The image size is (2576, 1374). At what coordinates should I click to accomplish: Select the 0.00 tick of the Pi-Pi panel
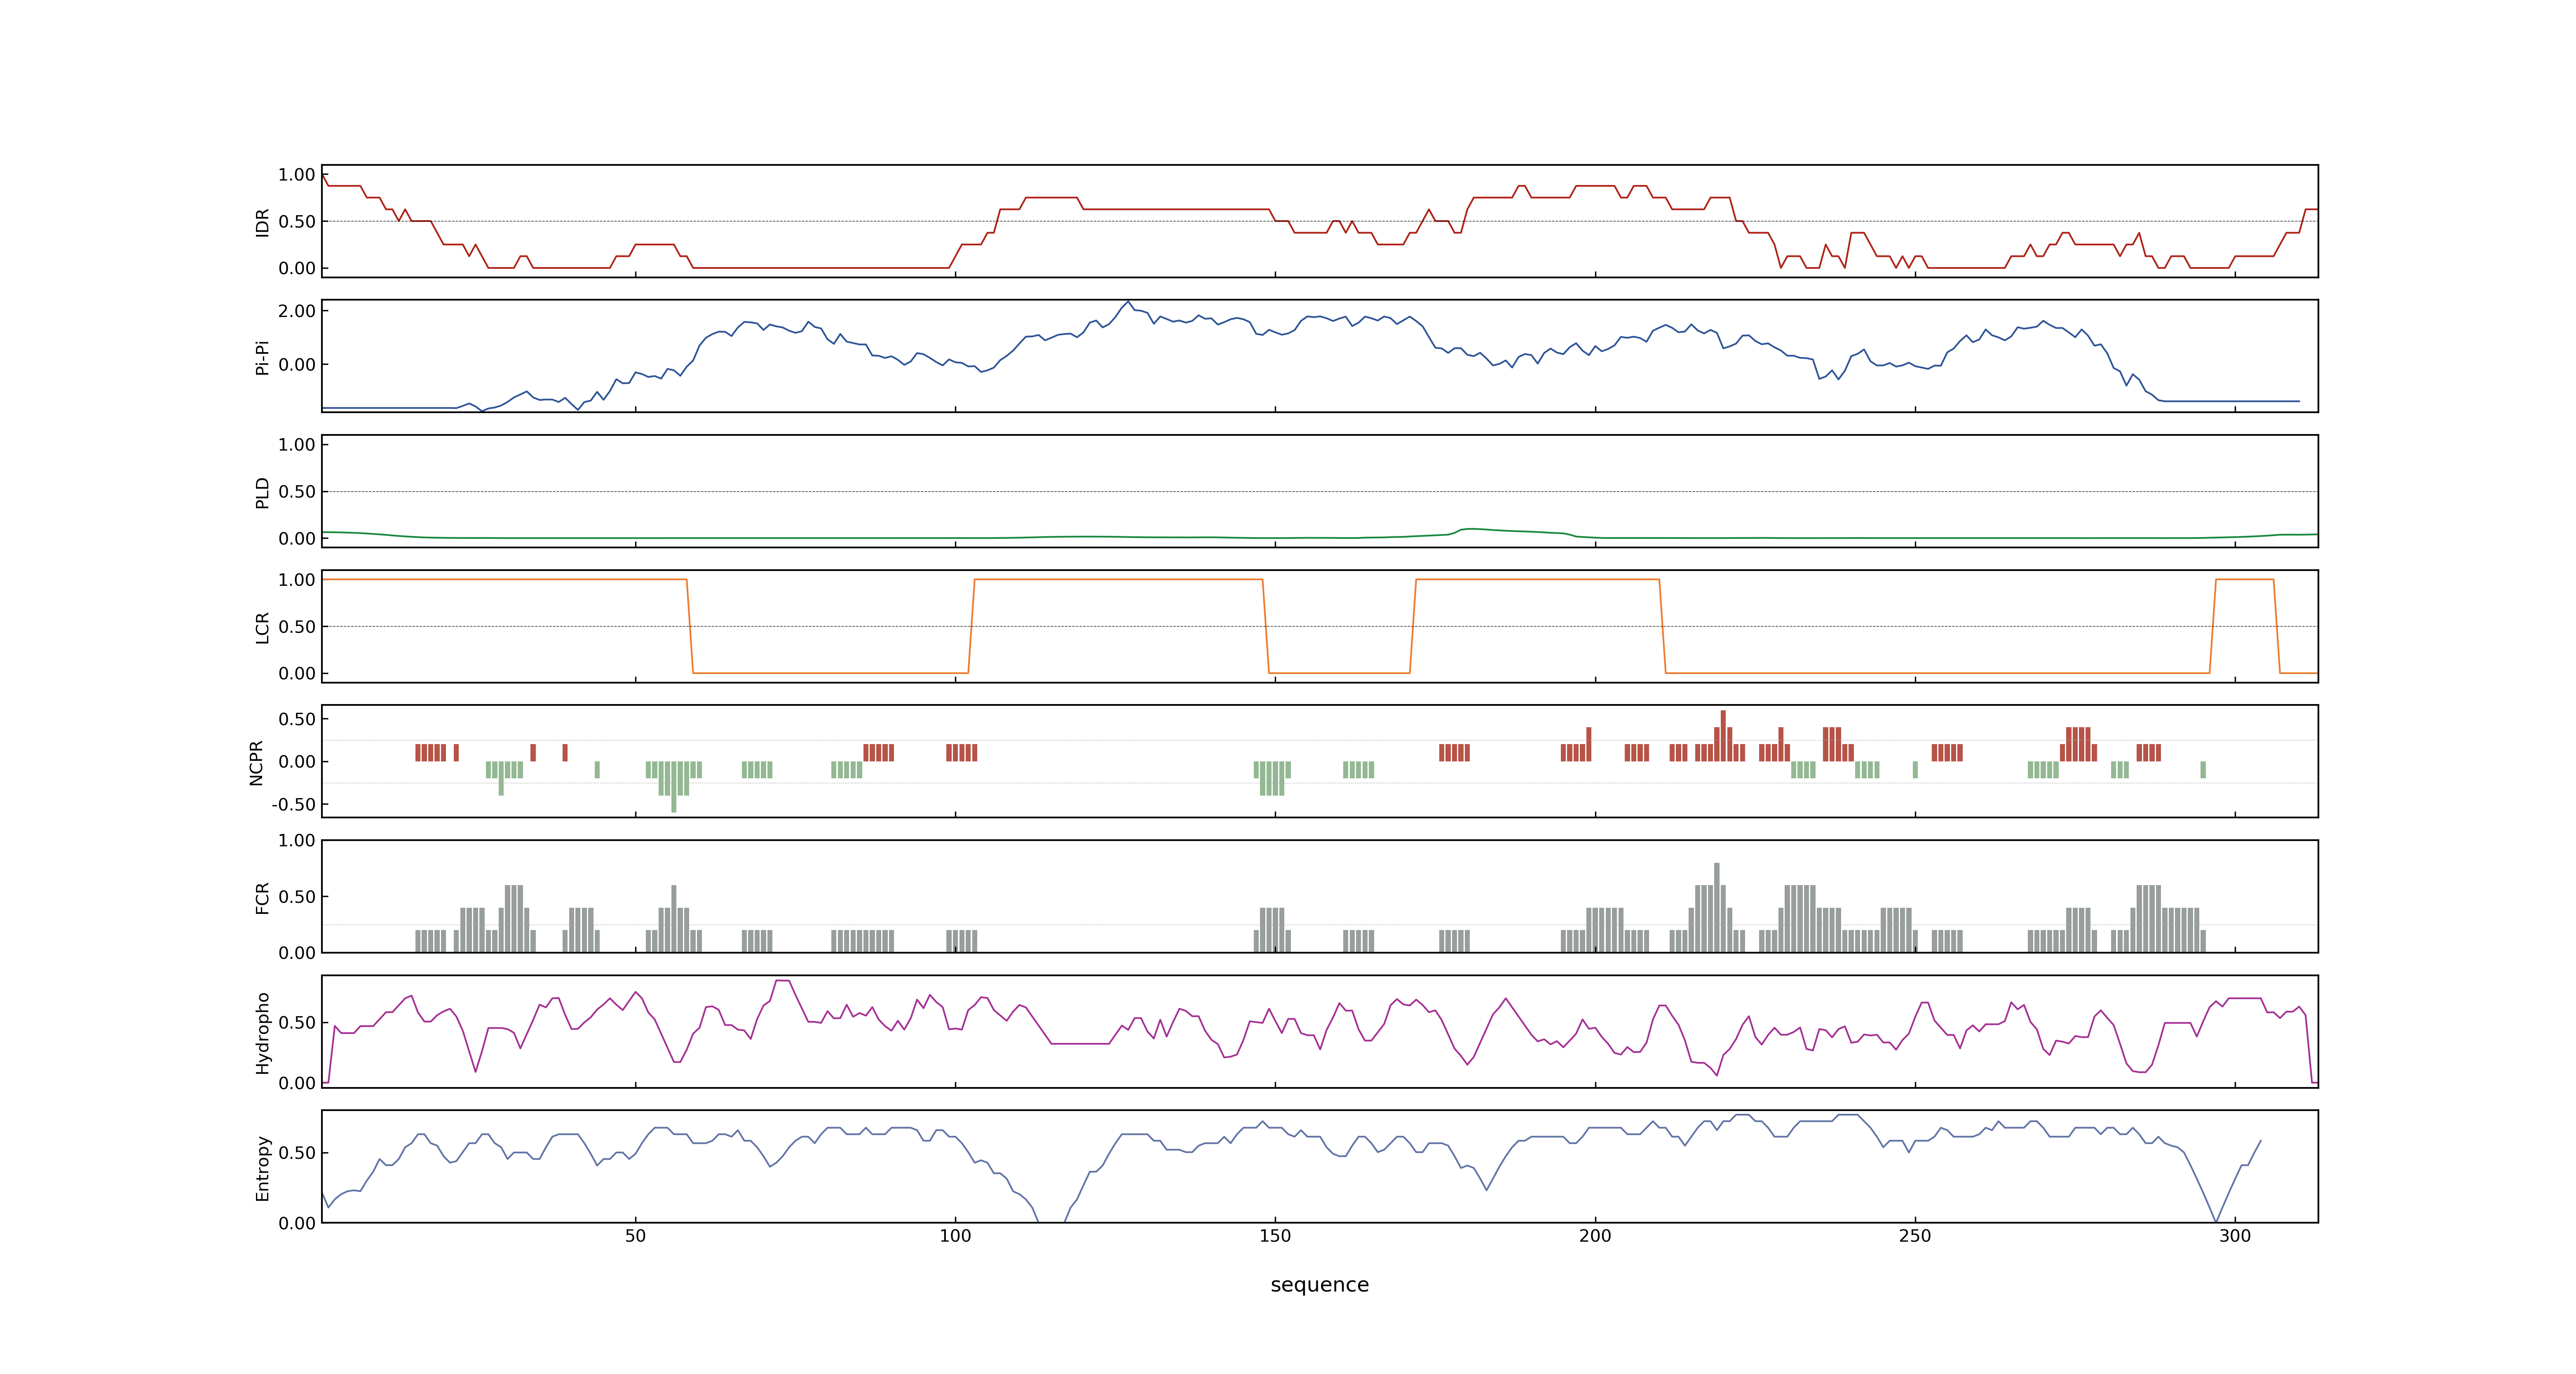tap(297, 365)
